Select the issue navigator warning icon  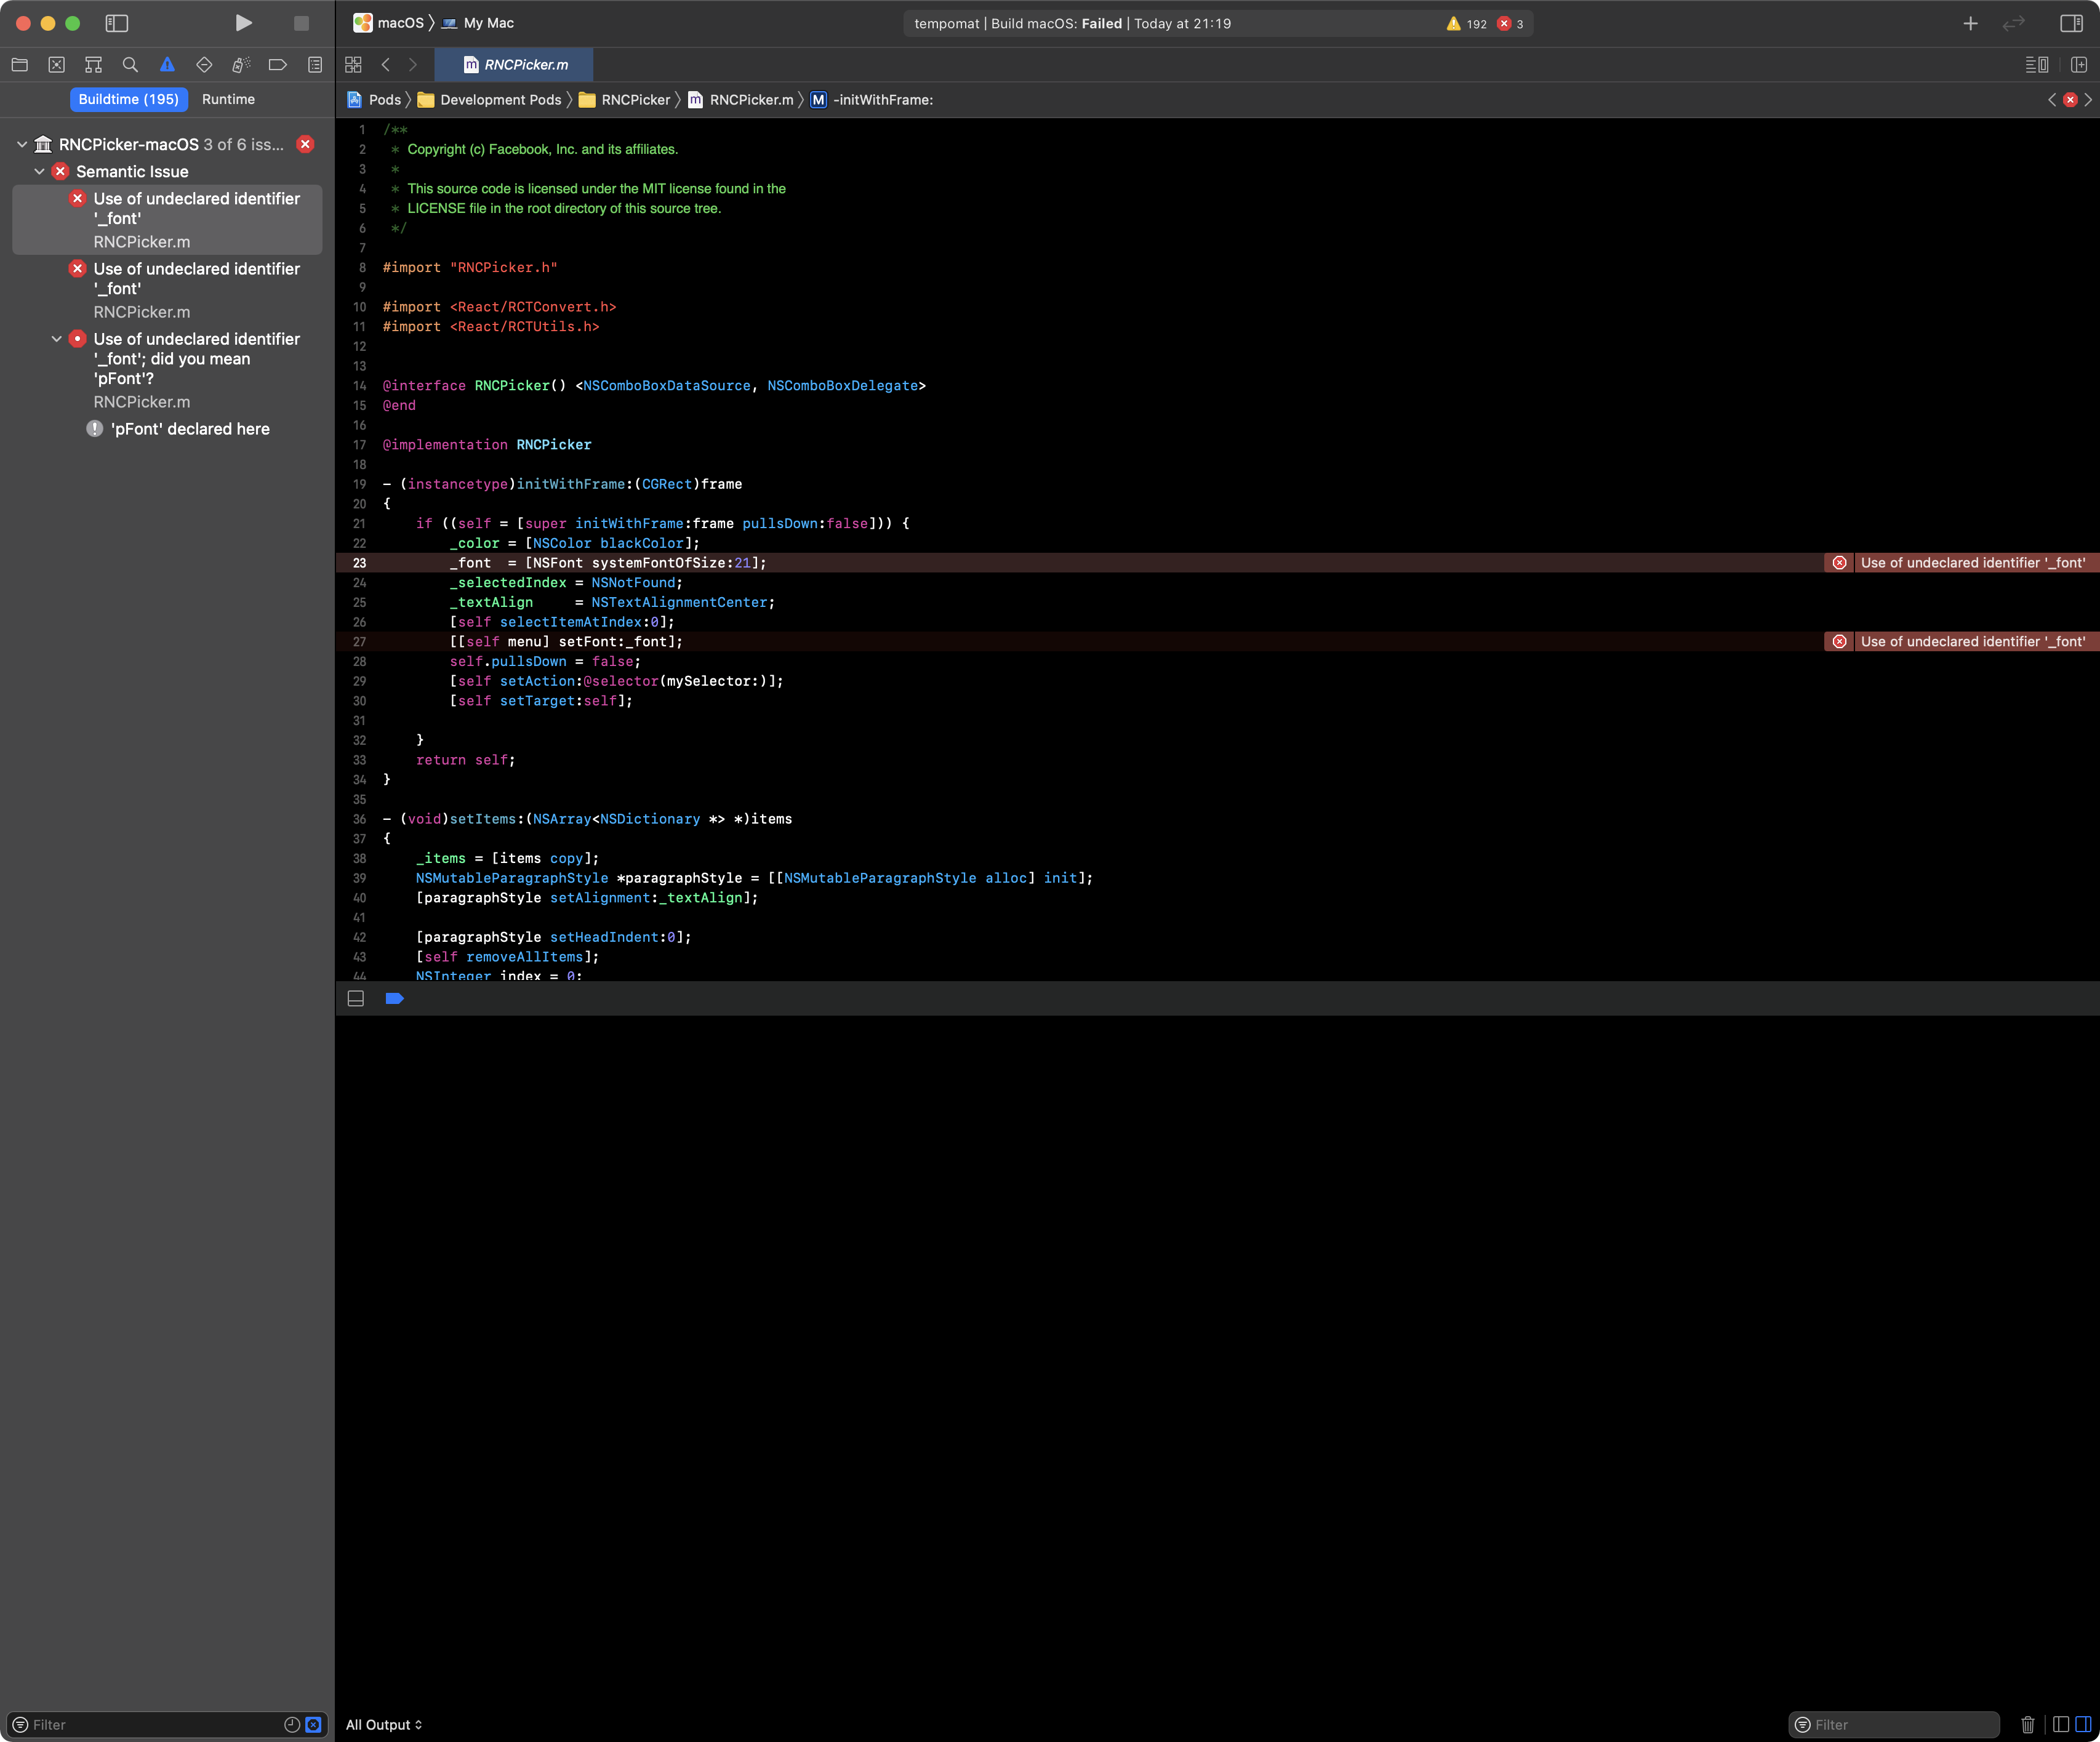(167, 65)
